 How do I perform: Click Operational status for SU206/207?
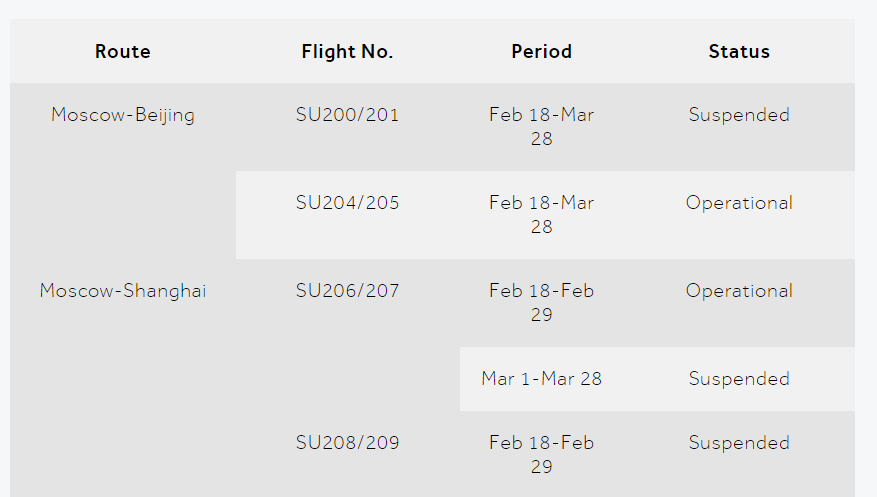pos(739,291)
